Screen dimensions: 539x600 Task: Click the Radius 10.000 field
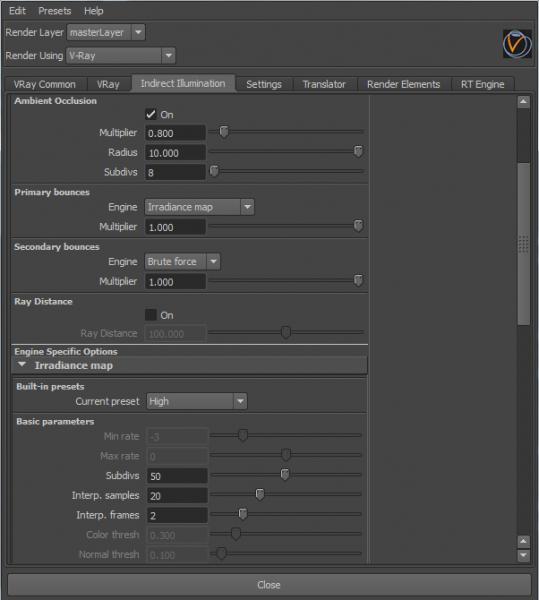tap(175, 153)
